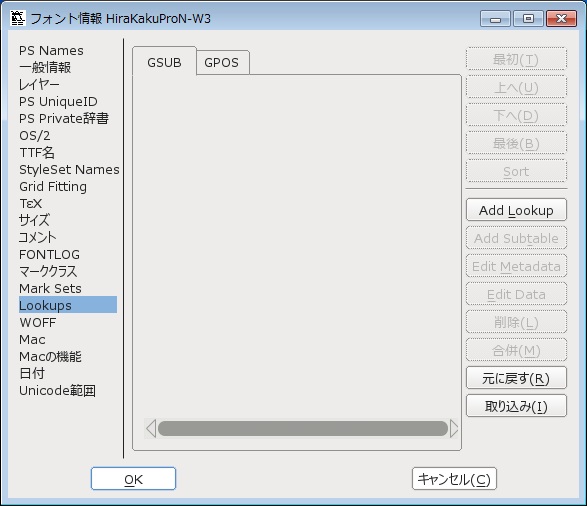Select Mark Sets in the list

click(x=50, y=289)
